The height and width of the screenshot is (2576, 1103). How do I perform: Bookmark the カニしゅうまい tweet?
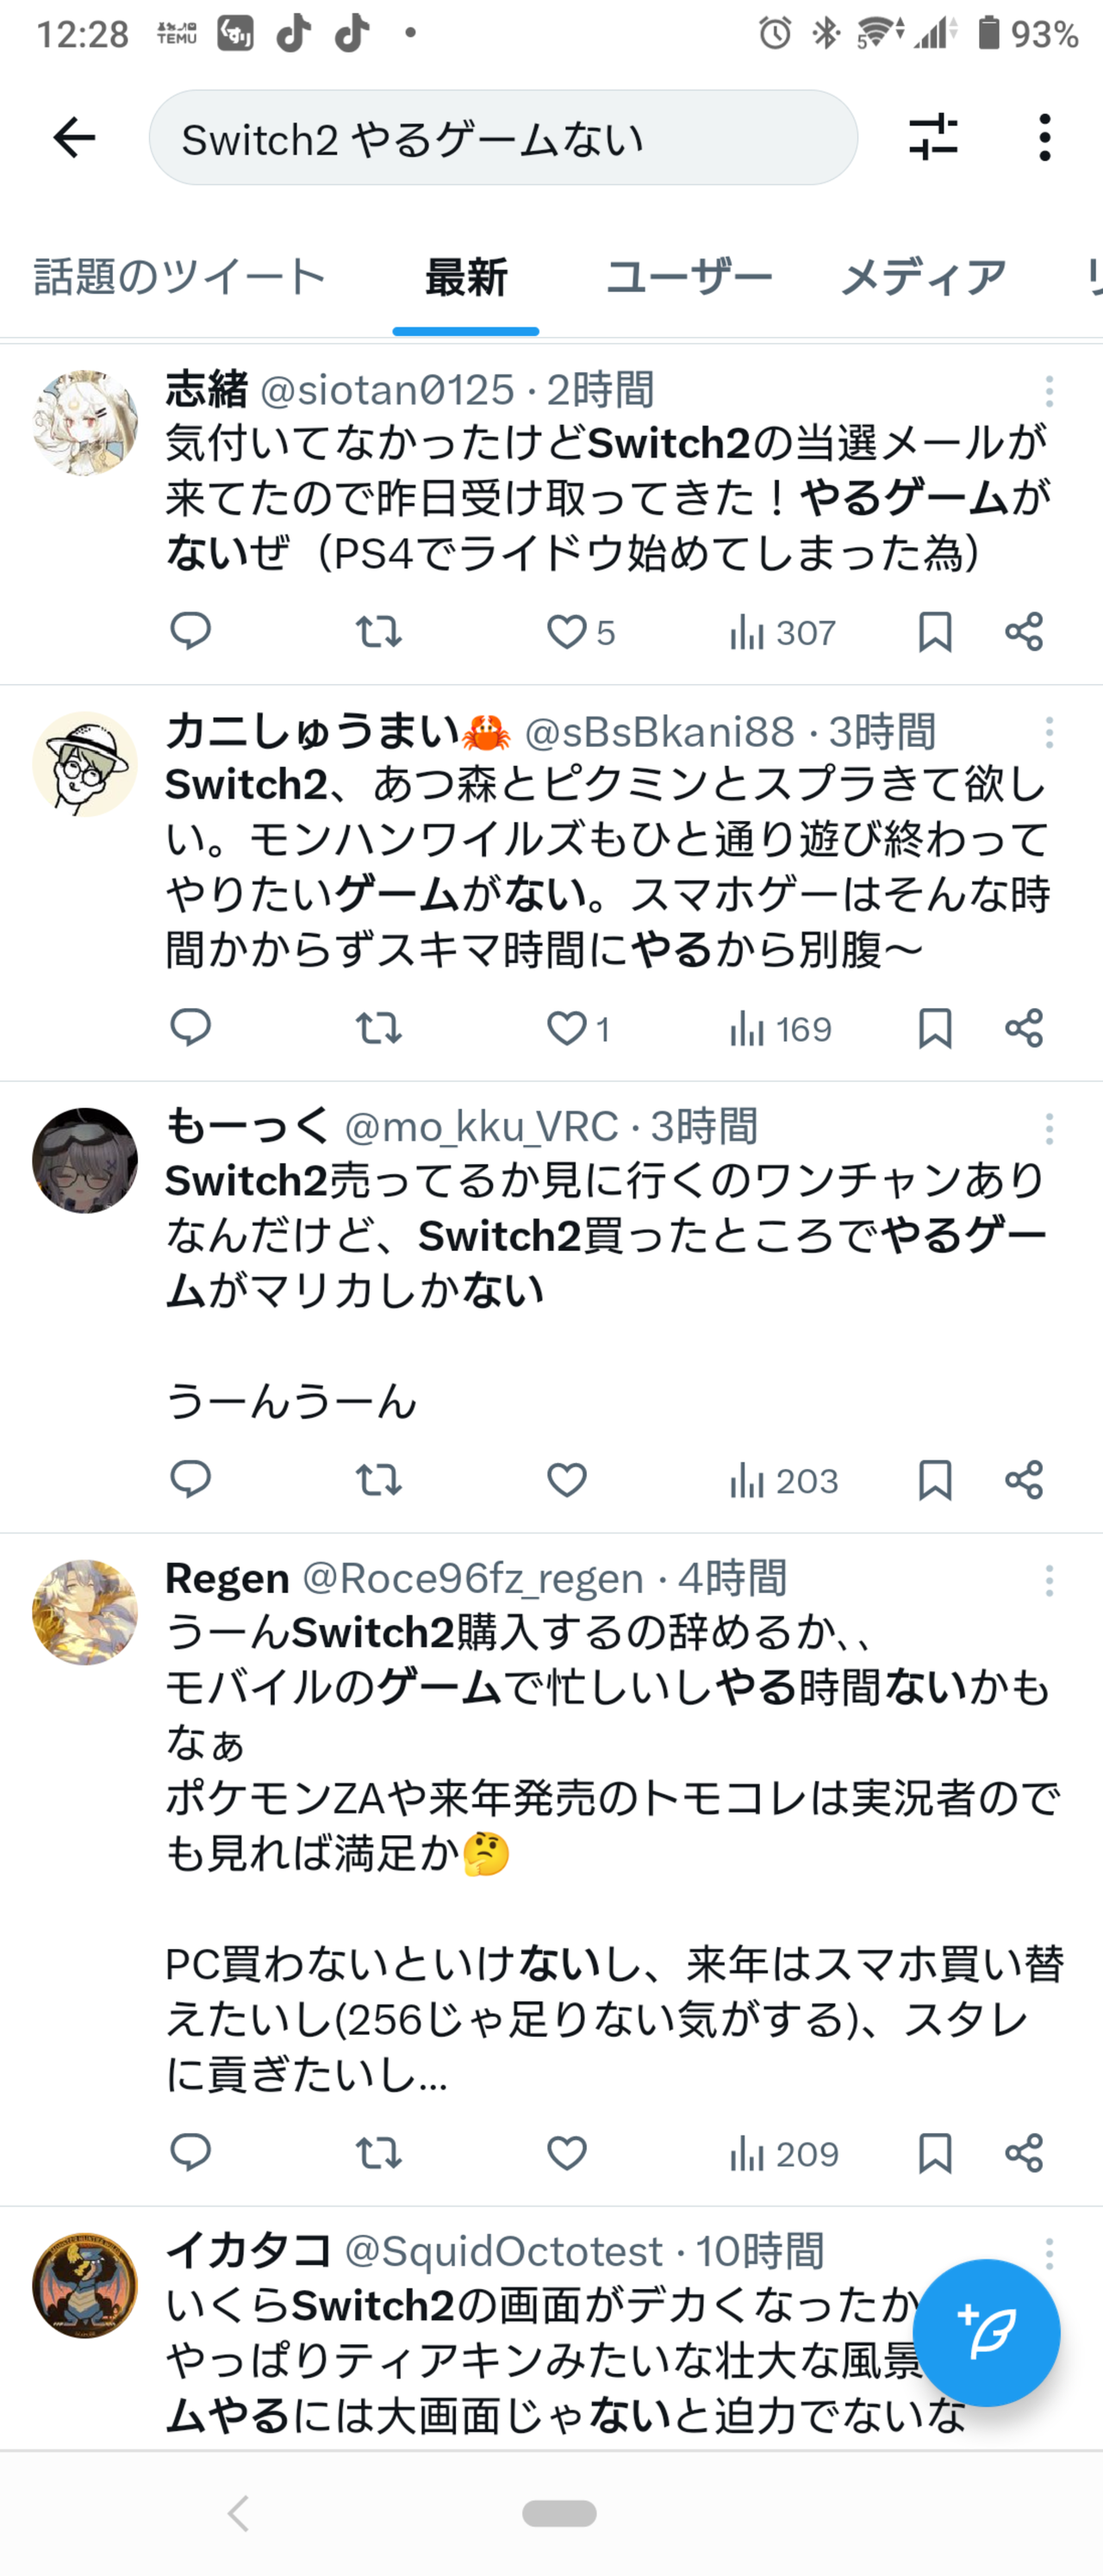pos(935,1028)
